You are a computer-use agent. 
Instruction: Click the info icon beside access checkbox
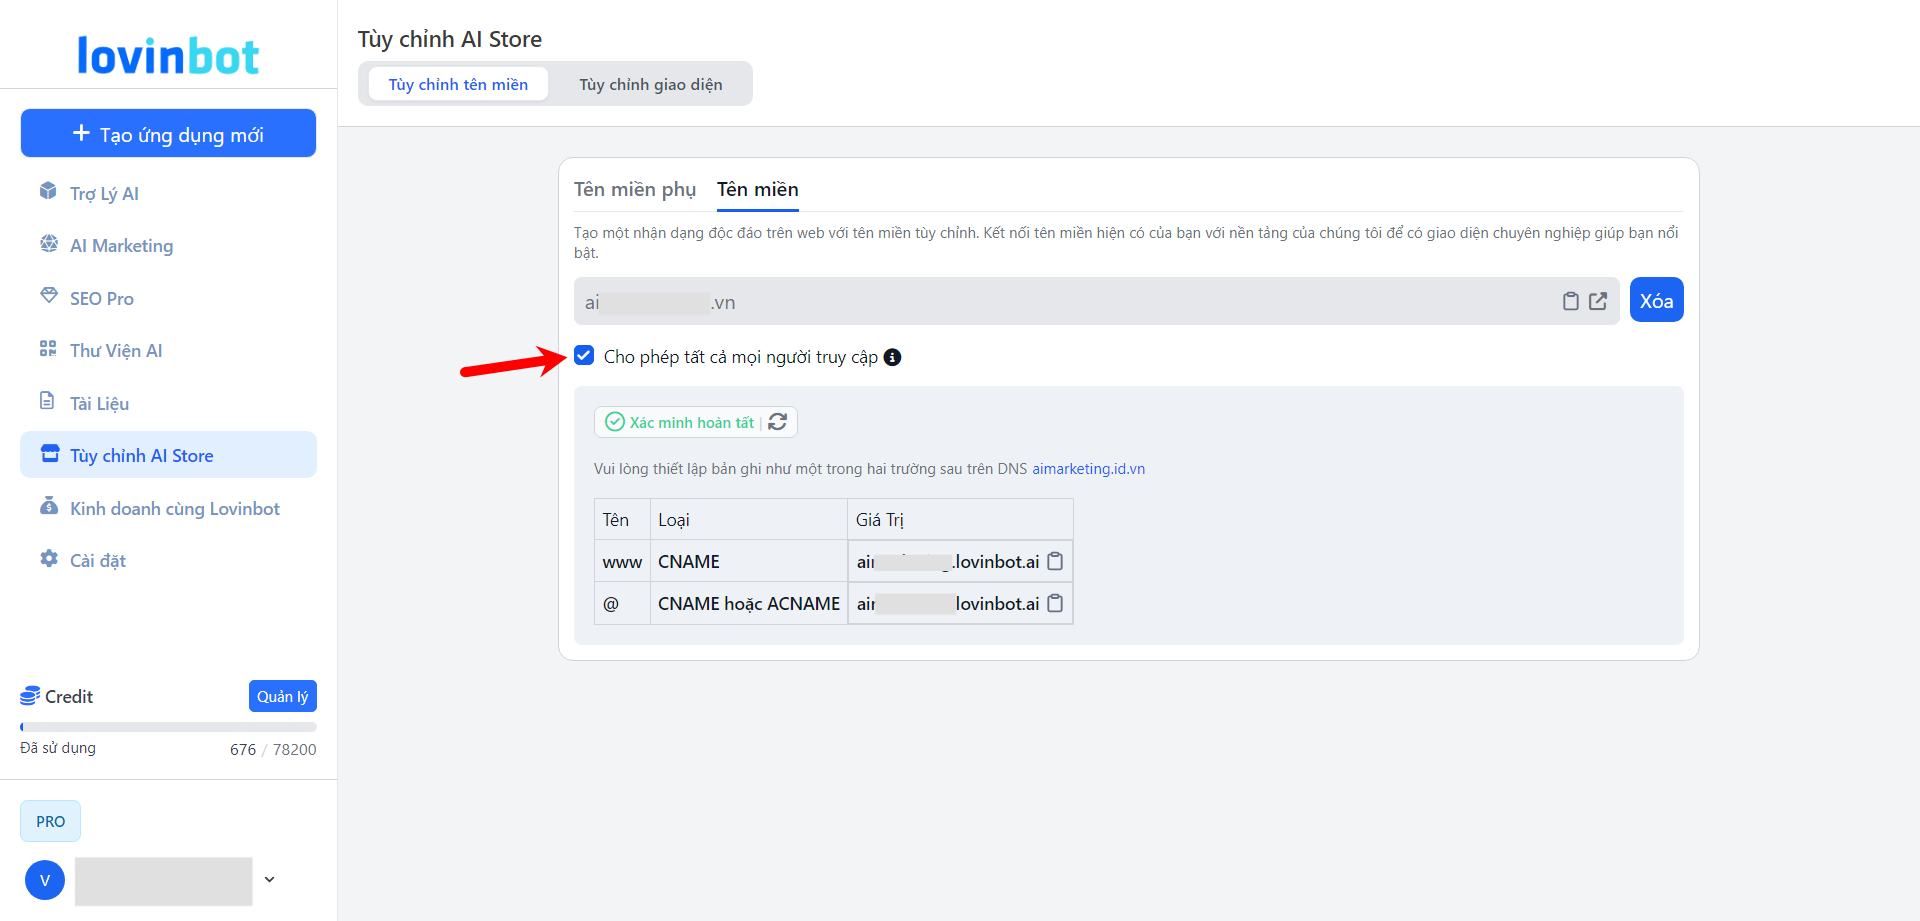tap(892, 357)
